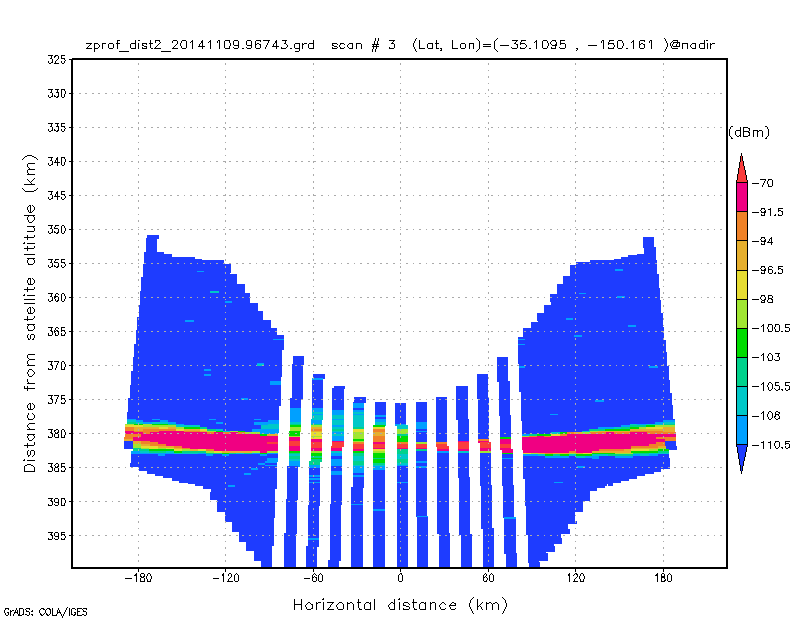Screen dimensions: 800x618
Task: Click the 380 tick on vertical axis
Action: coord(57,433)
